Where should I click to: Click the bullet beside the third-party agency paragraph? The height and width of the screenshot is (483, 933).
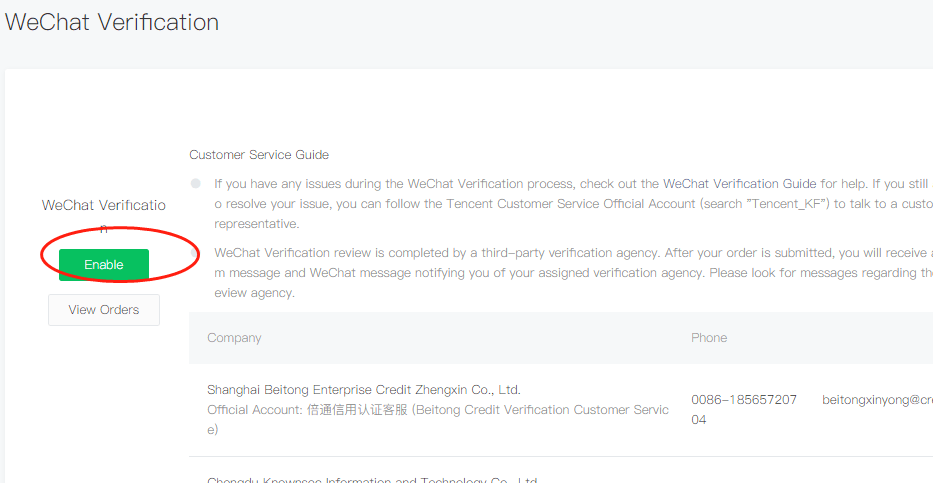pyautogui.click(x=195, y=253)
